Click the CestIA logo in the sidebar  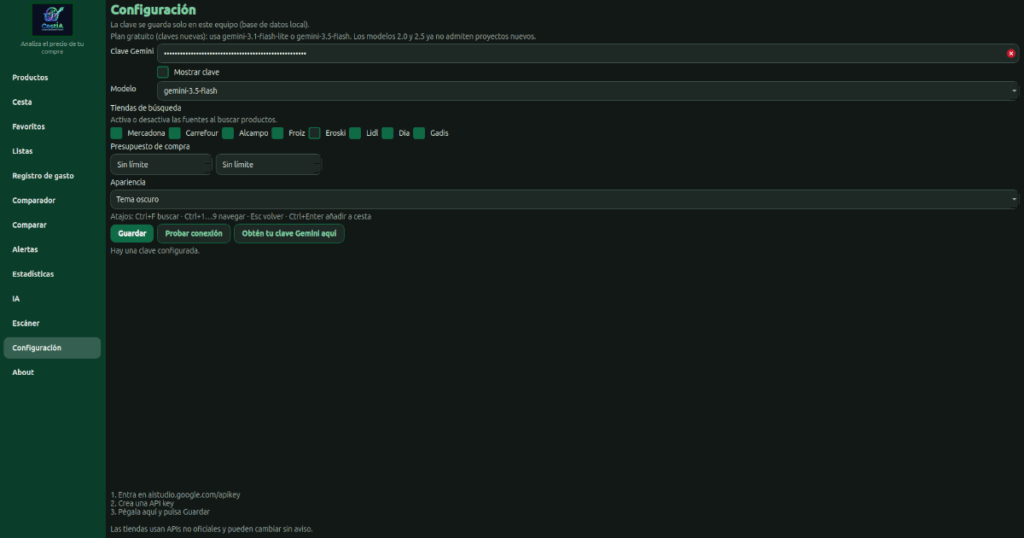(52, 20)
